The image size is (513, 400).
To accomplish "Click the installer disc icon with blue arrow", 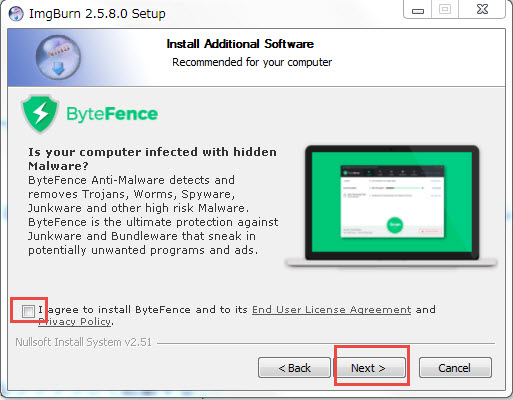I will (58, 57).
